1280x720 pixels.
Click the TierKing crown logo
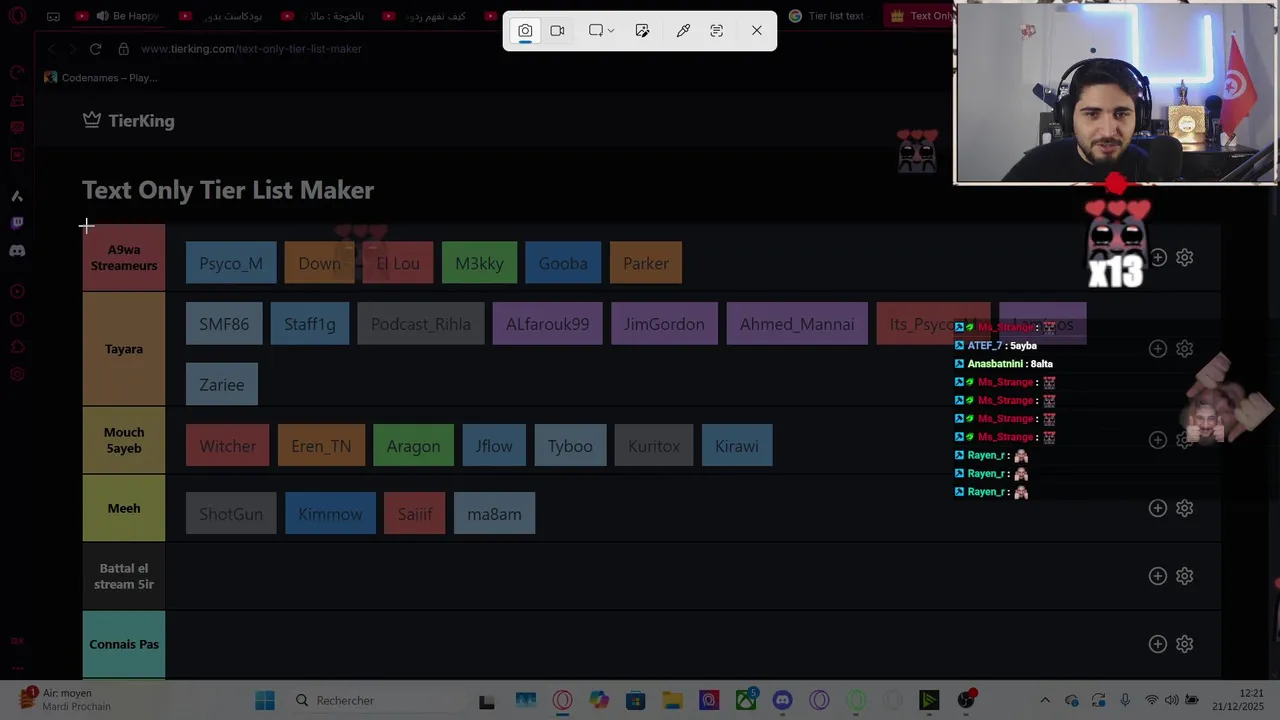pos(92,120)
